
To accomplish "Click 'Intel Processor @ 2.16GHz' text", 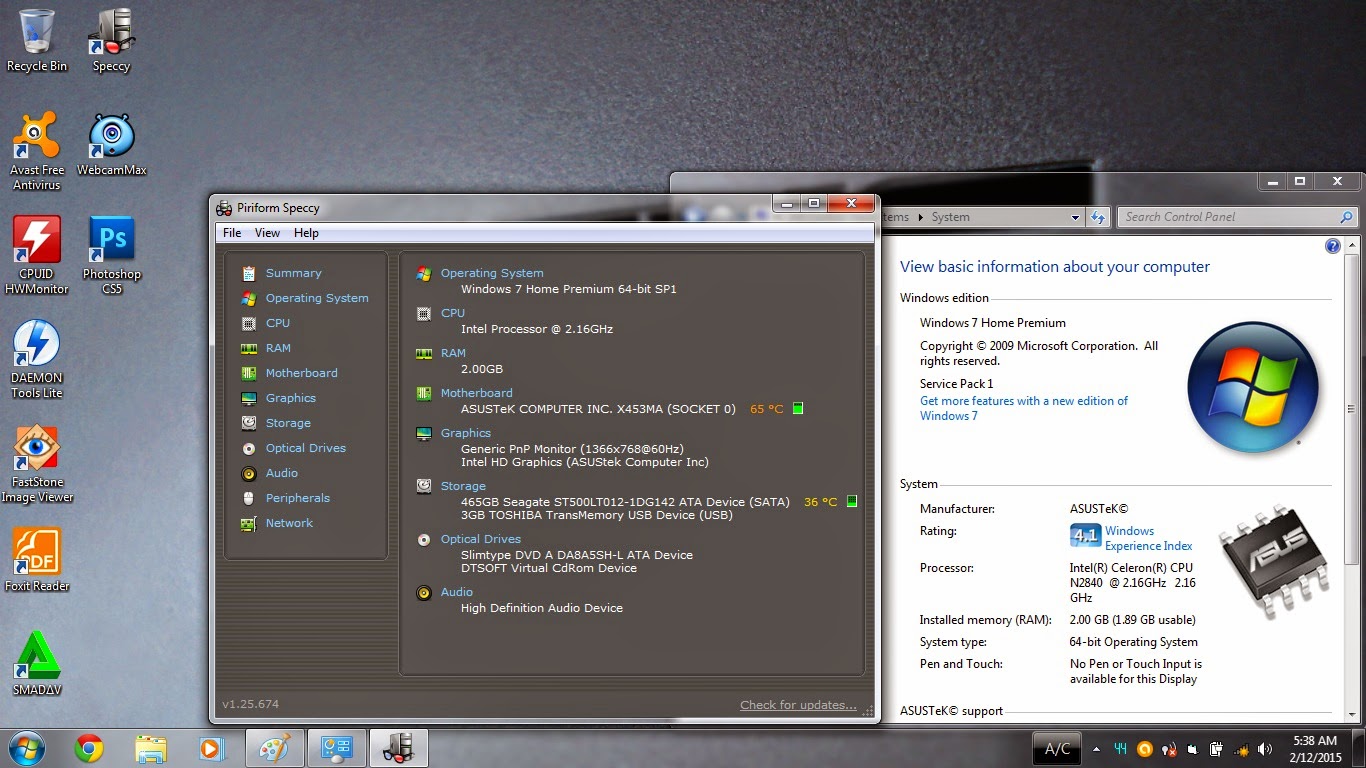I will pyautogui.click(x=537, y=329).
